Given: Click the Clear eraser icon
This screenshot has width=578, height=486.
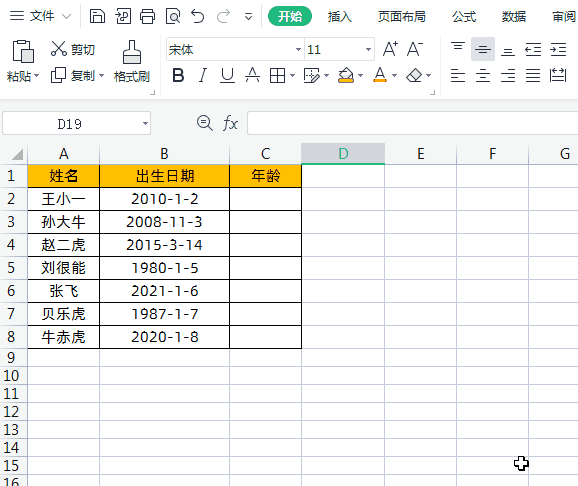Looking at the screenshot, I should (x=414, y=76).
